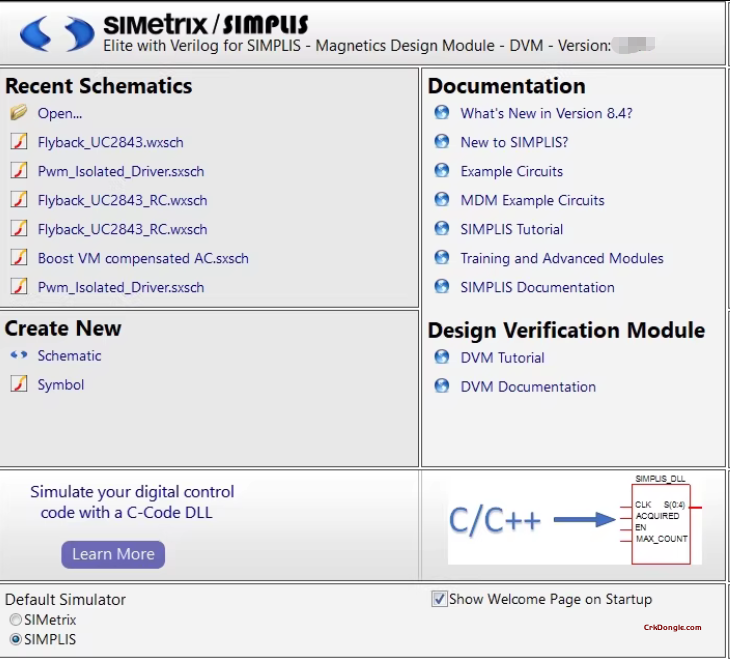Click the globe icon beside DVM Documentation
The width and height of the screenshot is (730, 660).
click(442, 386)
